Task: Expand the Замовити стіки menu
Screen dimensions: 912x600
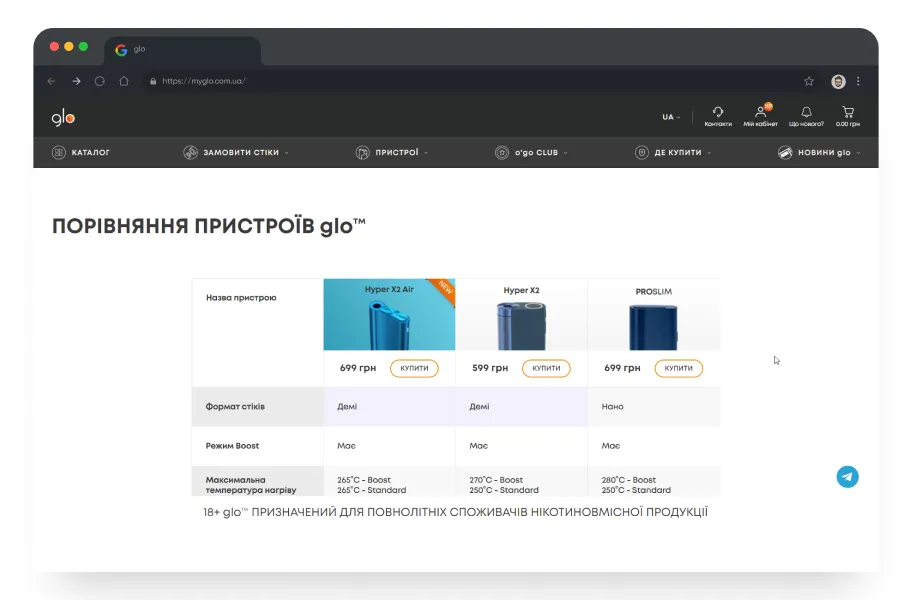Action: click(x=287, y=153)
